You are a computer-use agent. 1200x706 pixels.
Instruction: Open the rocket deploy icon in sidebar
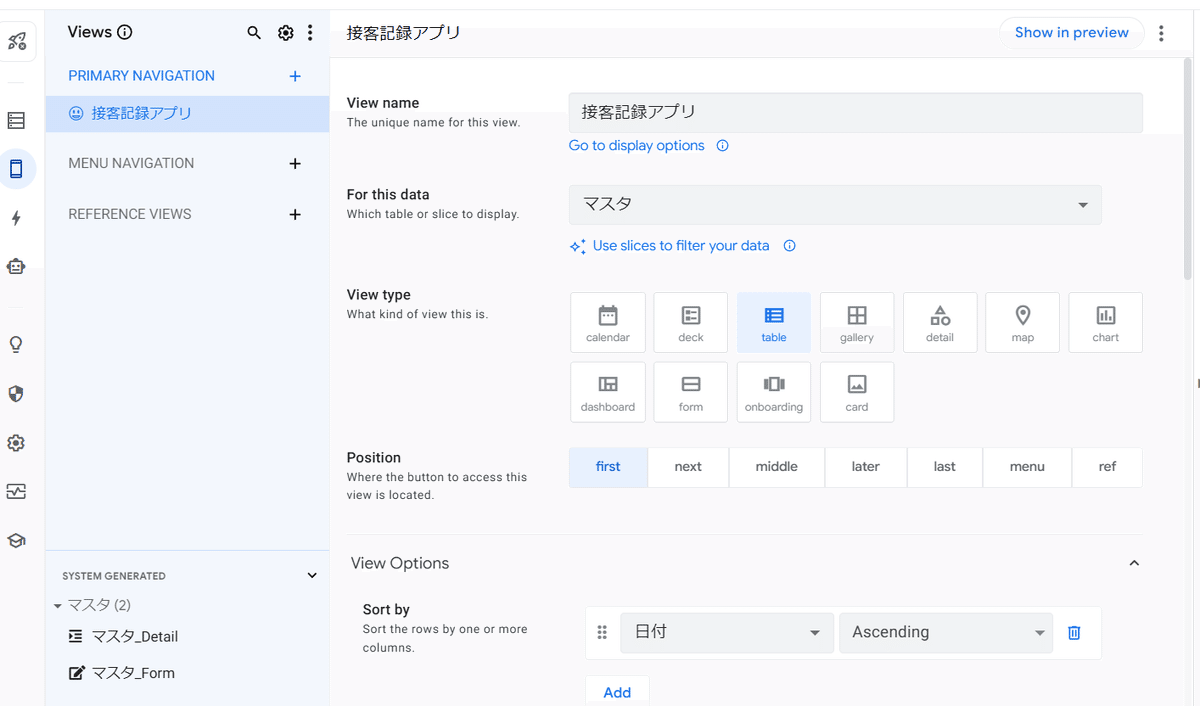click(x=17, y=42)
